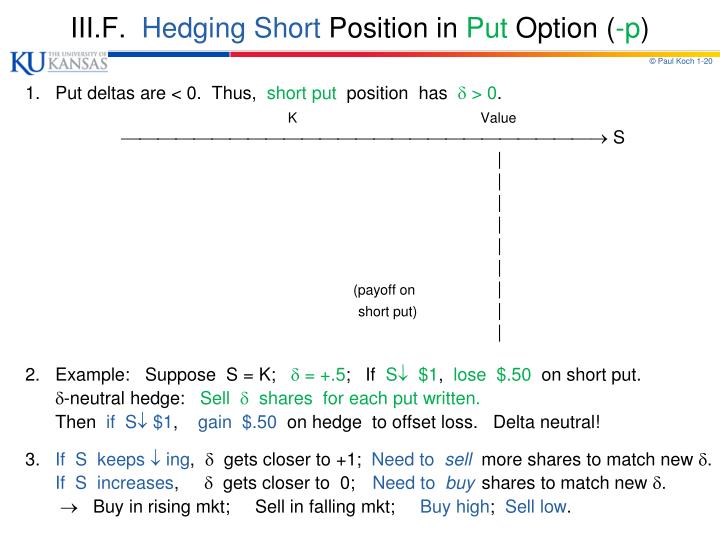Click the copyright Paul Koch 1-20 text
Screen dimensions: 720x540
[681, 61]
